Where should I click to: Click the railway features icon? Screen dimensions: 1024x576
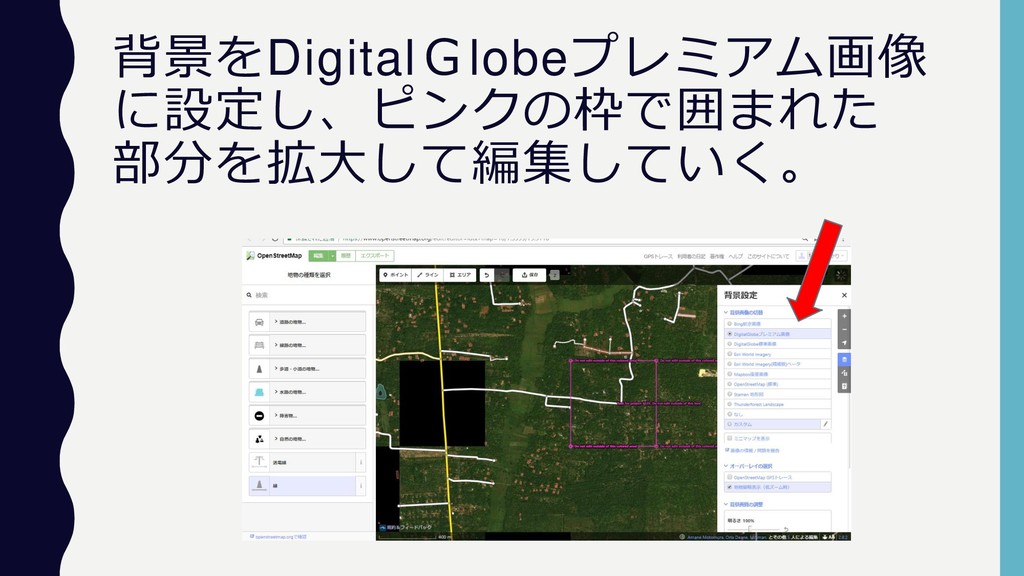(259, 345)
